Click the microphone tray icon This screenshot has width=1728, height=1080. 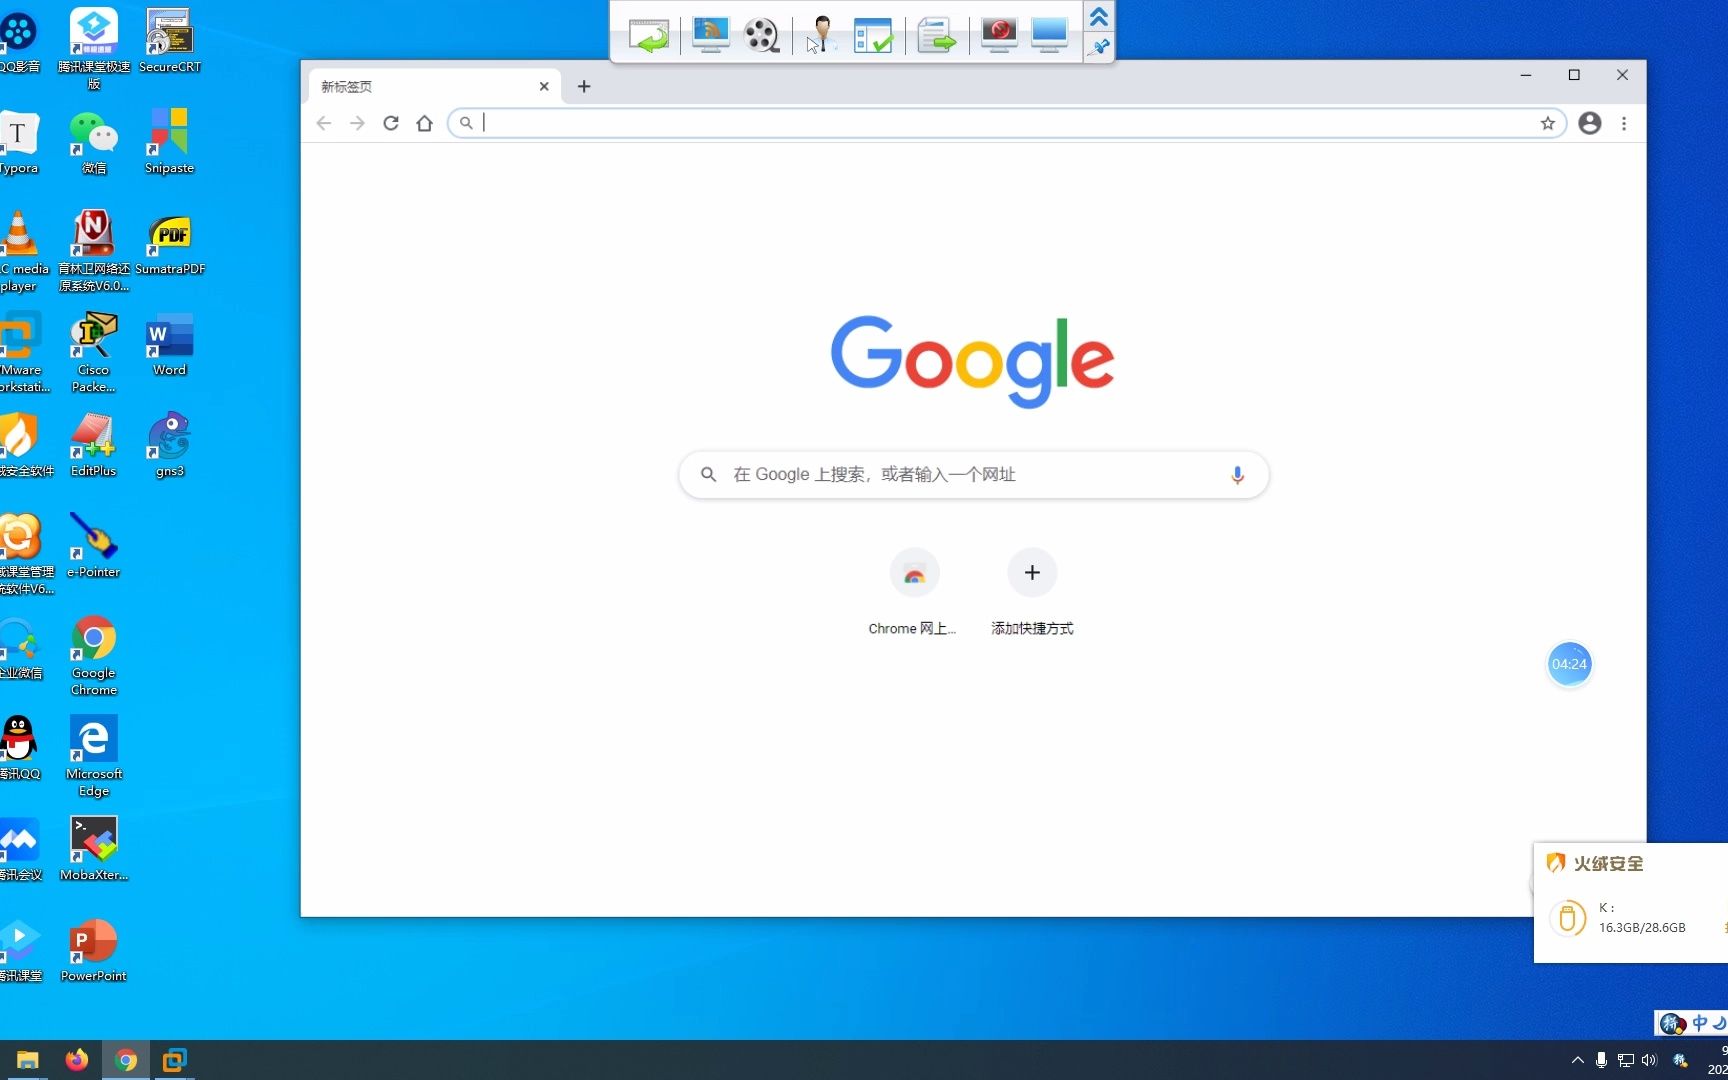pos(1601,1060)
